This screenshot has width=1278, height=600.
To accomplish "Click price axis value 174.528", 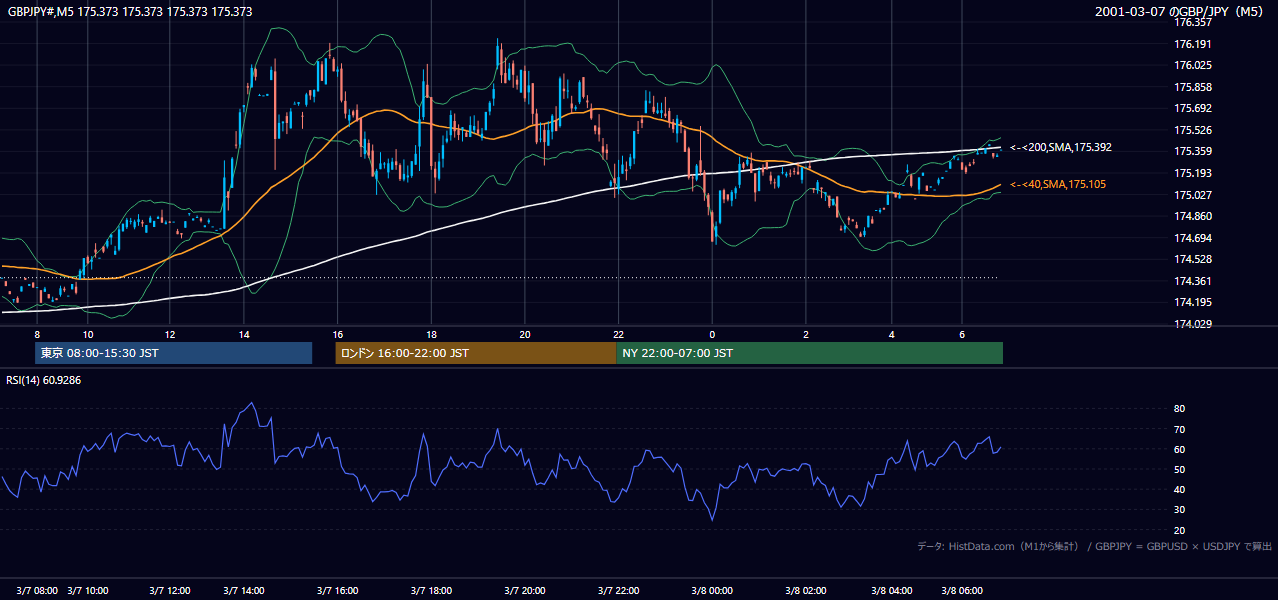I will pyautogui.click(x=1193, y=260).
